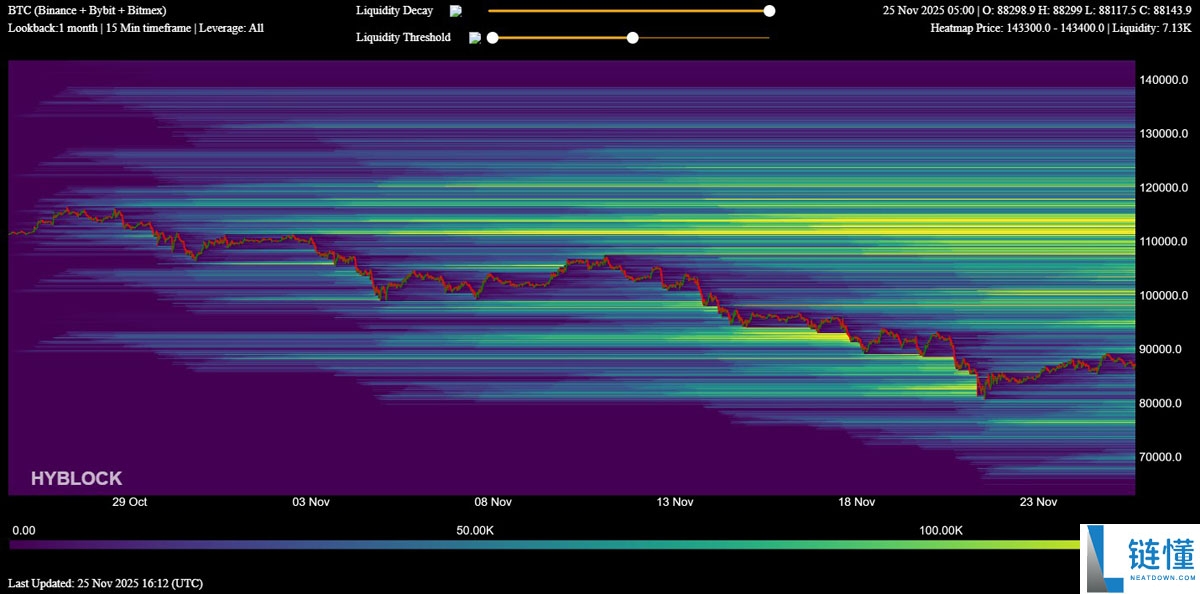Viewport: 1200px width, 594px height.
Task: Click the 13 Nov date label
Action: coord(675,502)
